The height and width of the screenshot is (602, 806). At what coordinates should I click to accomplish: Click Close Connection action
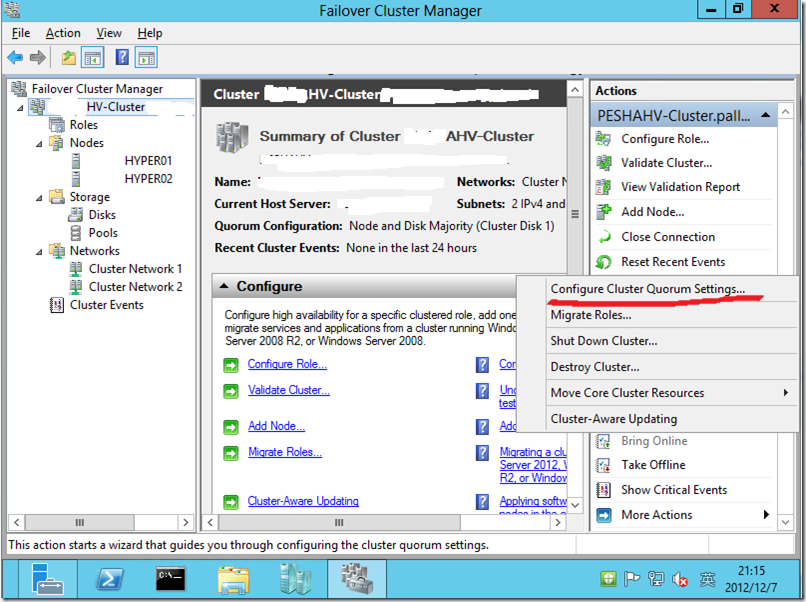tap(668, 237)
